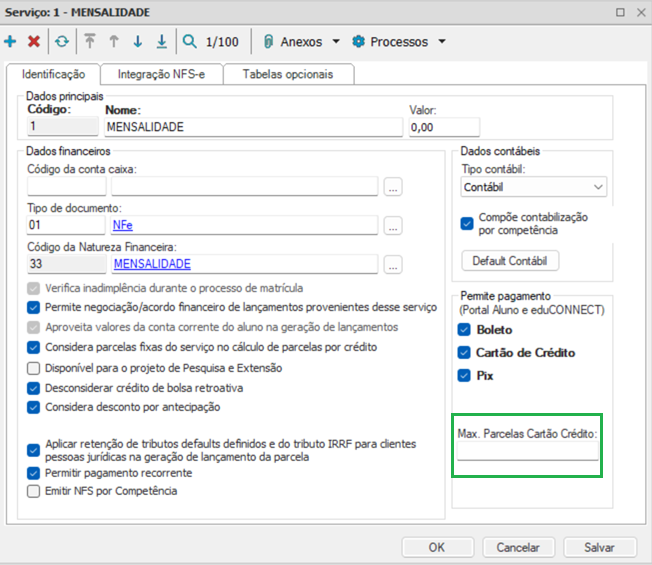This screenshot has height=565, width=652.
Task: Add a new record with plus icon
Action: click(x=10, y=42)
